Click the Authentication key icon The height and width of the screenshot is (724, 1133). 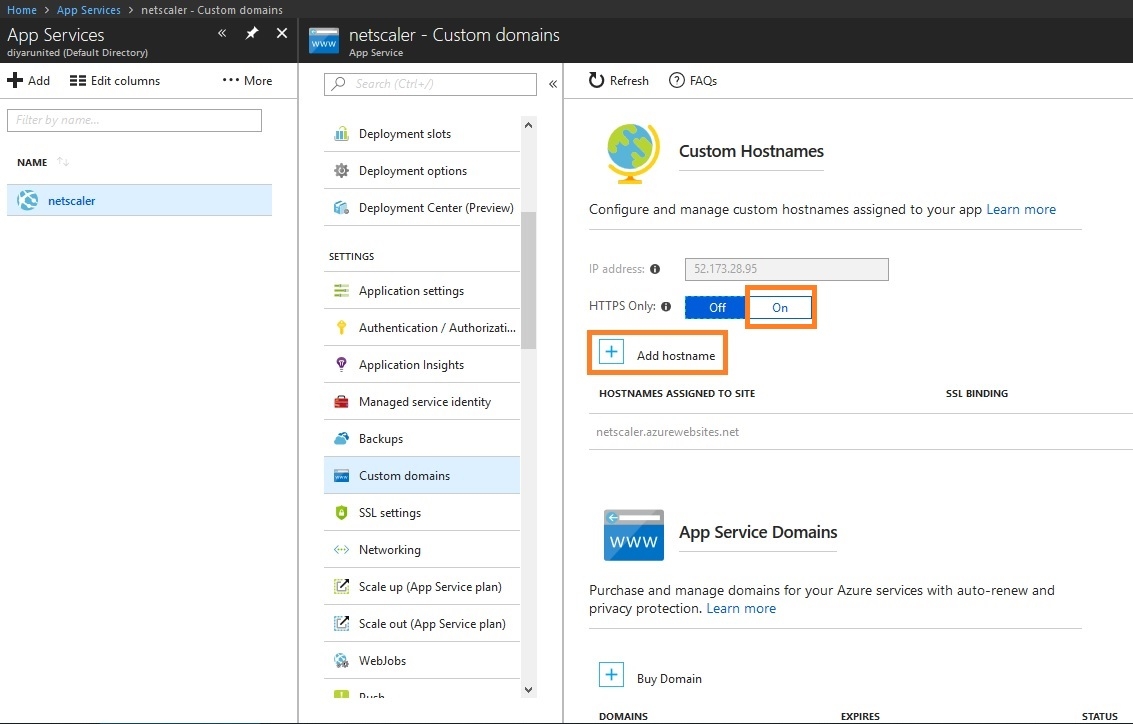pyautogui.click(x=341, y=327)
